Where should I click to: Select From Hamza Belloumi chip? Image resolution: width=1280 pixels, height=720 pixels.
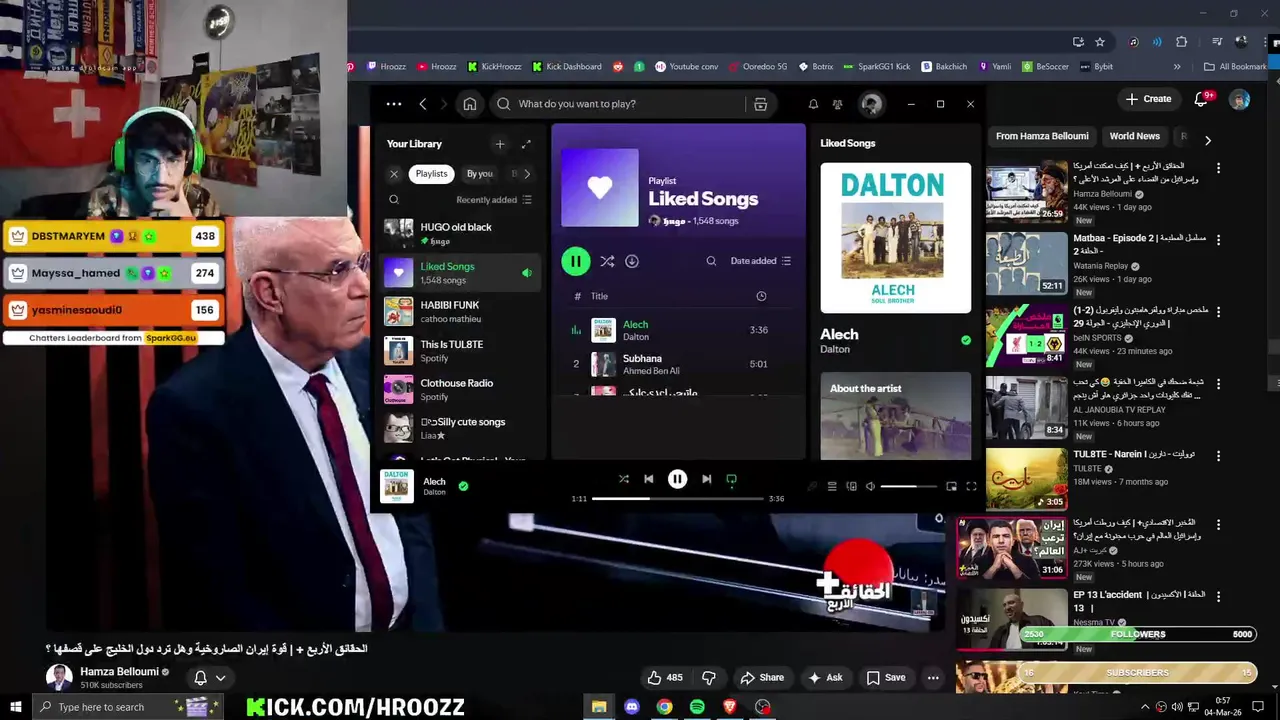1042,136
